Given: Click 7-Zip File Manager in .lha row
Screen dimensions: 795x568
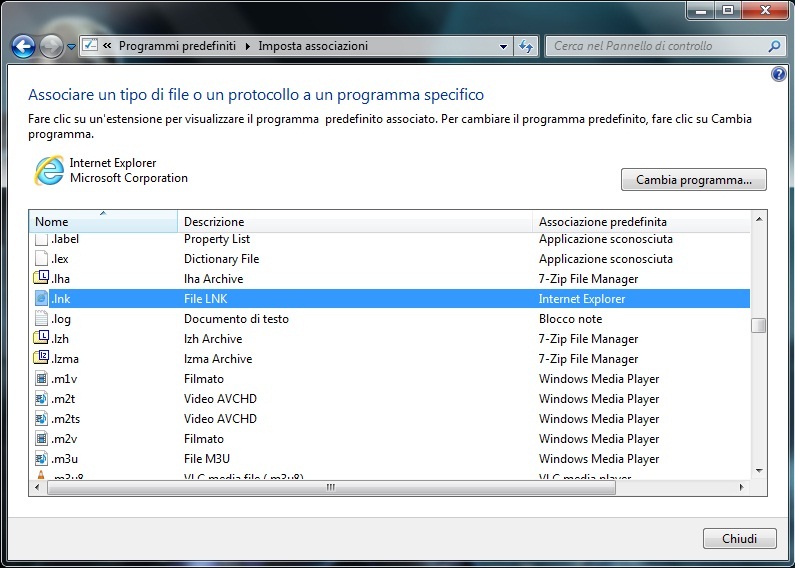Looking at the screenshot, I should [589, 278].
